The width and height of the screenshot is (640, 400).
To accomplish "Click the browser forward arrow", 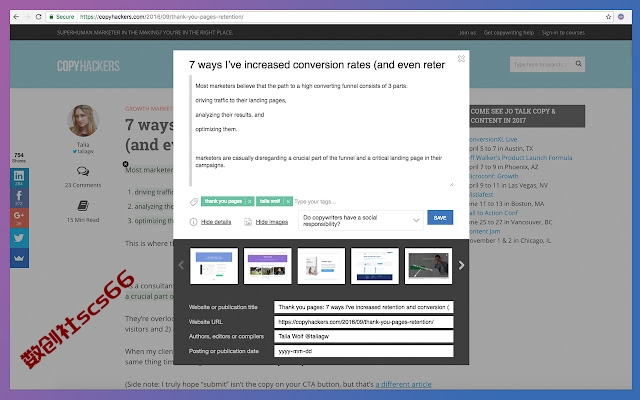I will tap(27, 17).
